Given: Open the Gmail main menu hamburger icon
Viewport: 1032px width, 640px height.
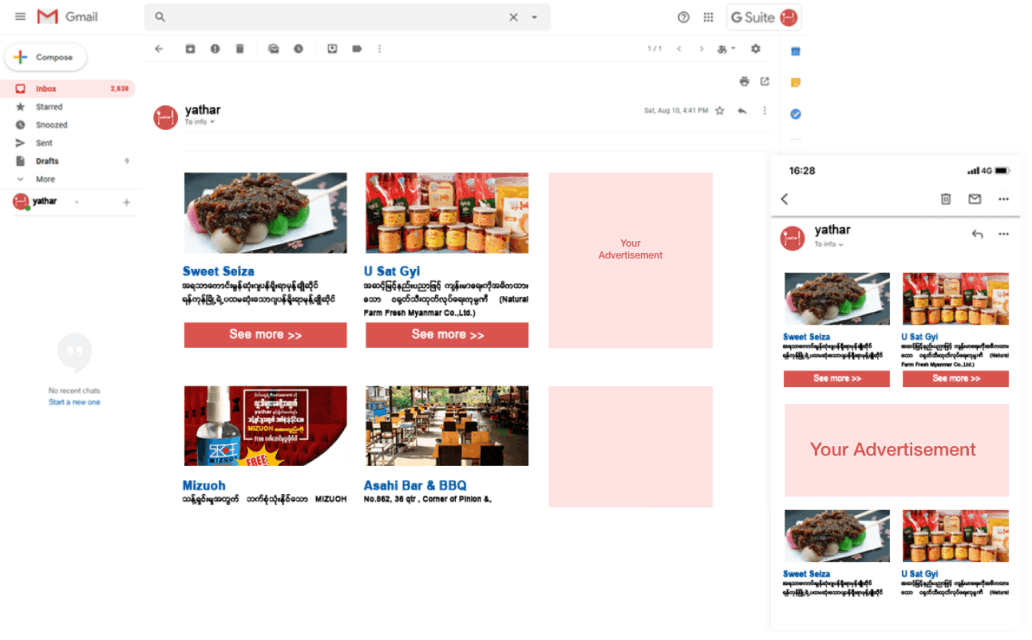Looking at the screenshot, I should click(x=20, y=16).
